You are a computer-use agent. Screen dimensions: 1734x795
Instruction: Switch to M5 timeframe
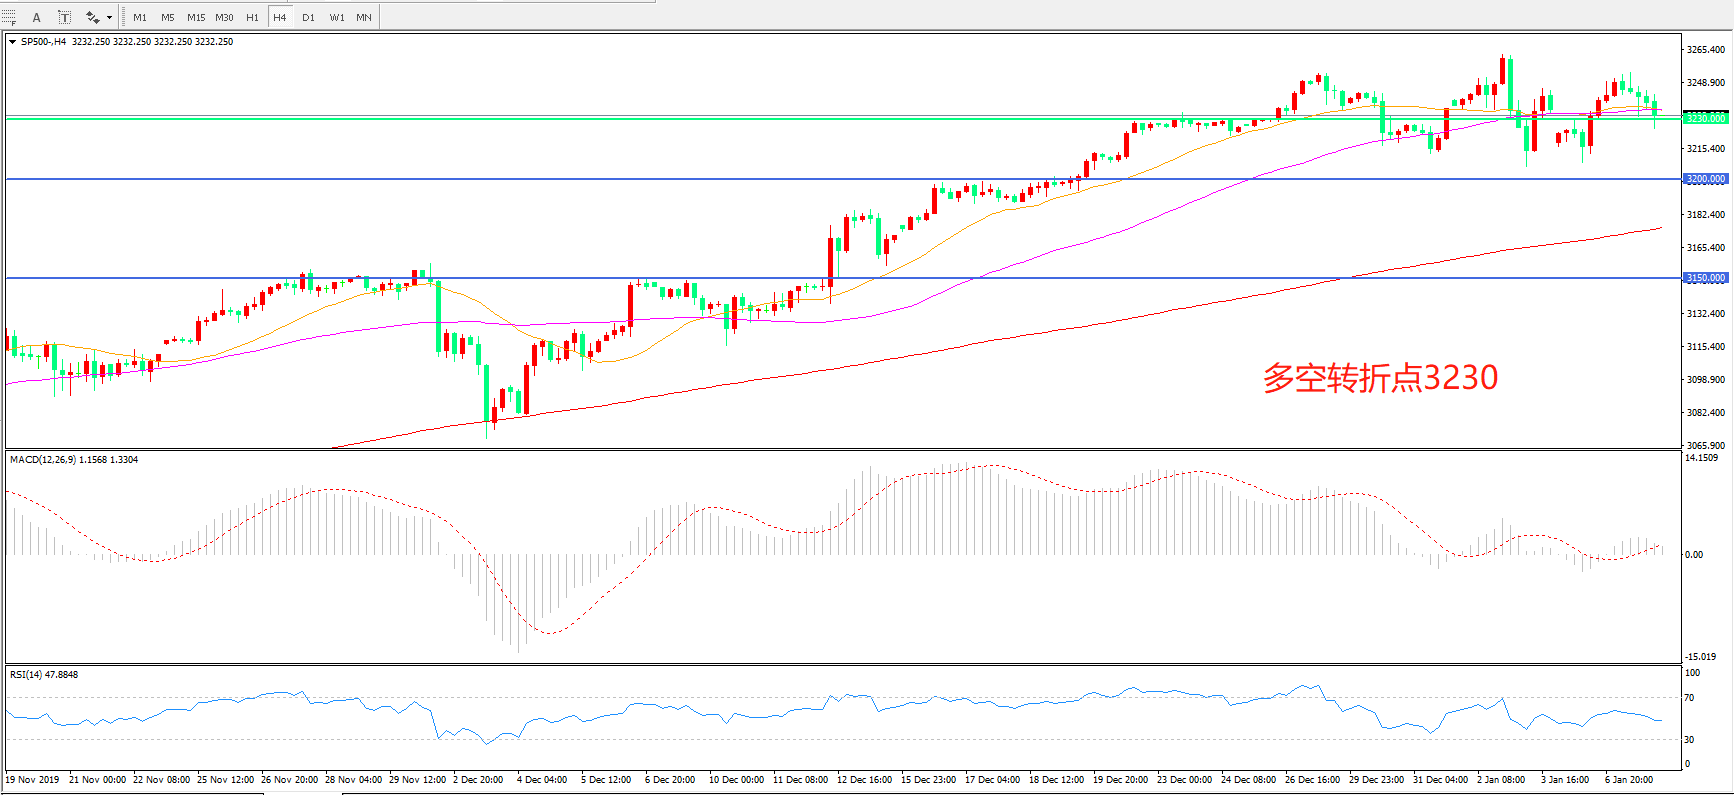click(x=167, y=17)
